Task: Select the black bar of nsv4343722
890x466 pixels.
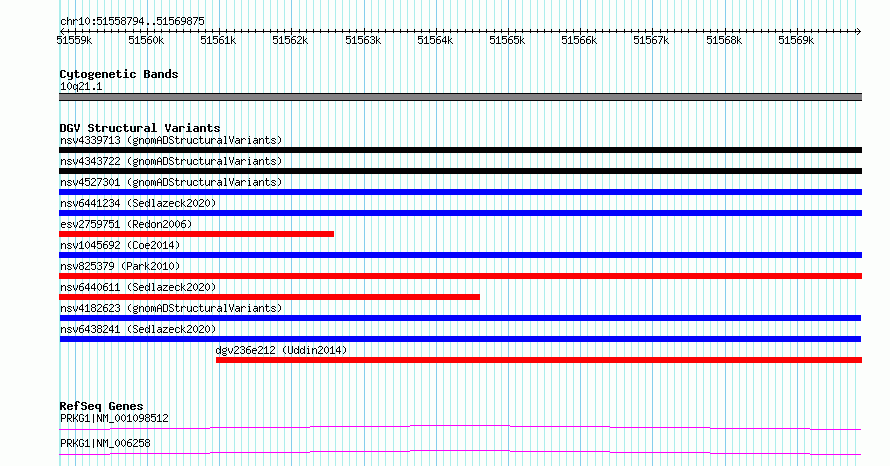Action: click(x=460, y=171)
